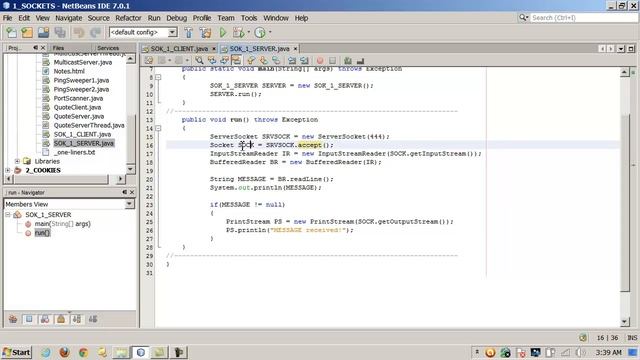Toggle Sort by Source in Navigator

(93, 319)
